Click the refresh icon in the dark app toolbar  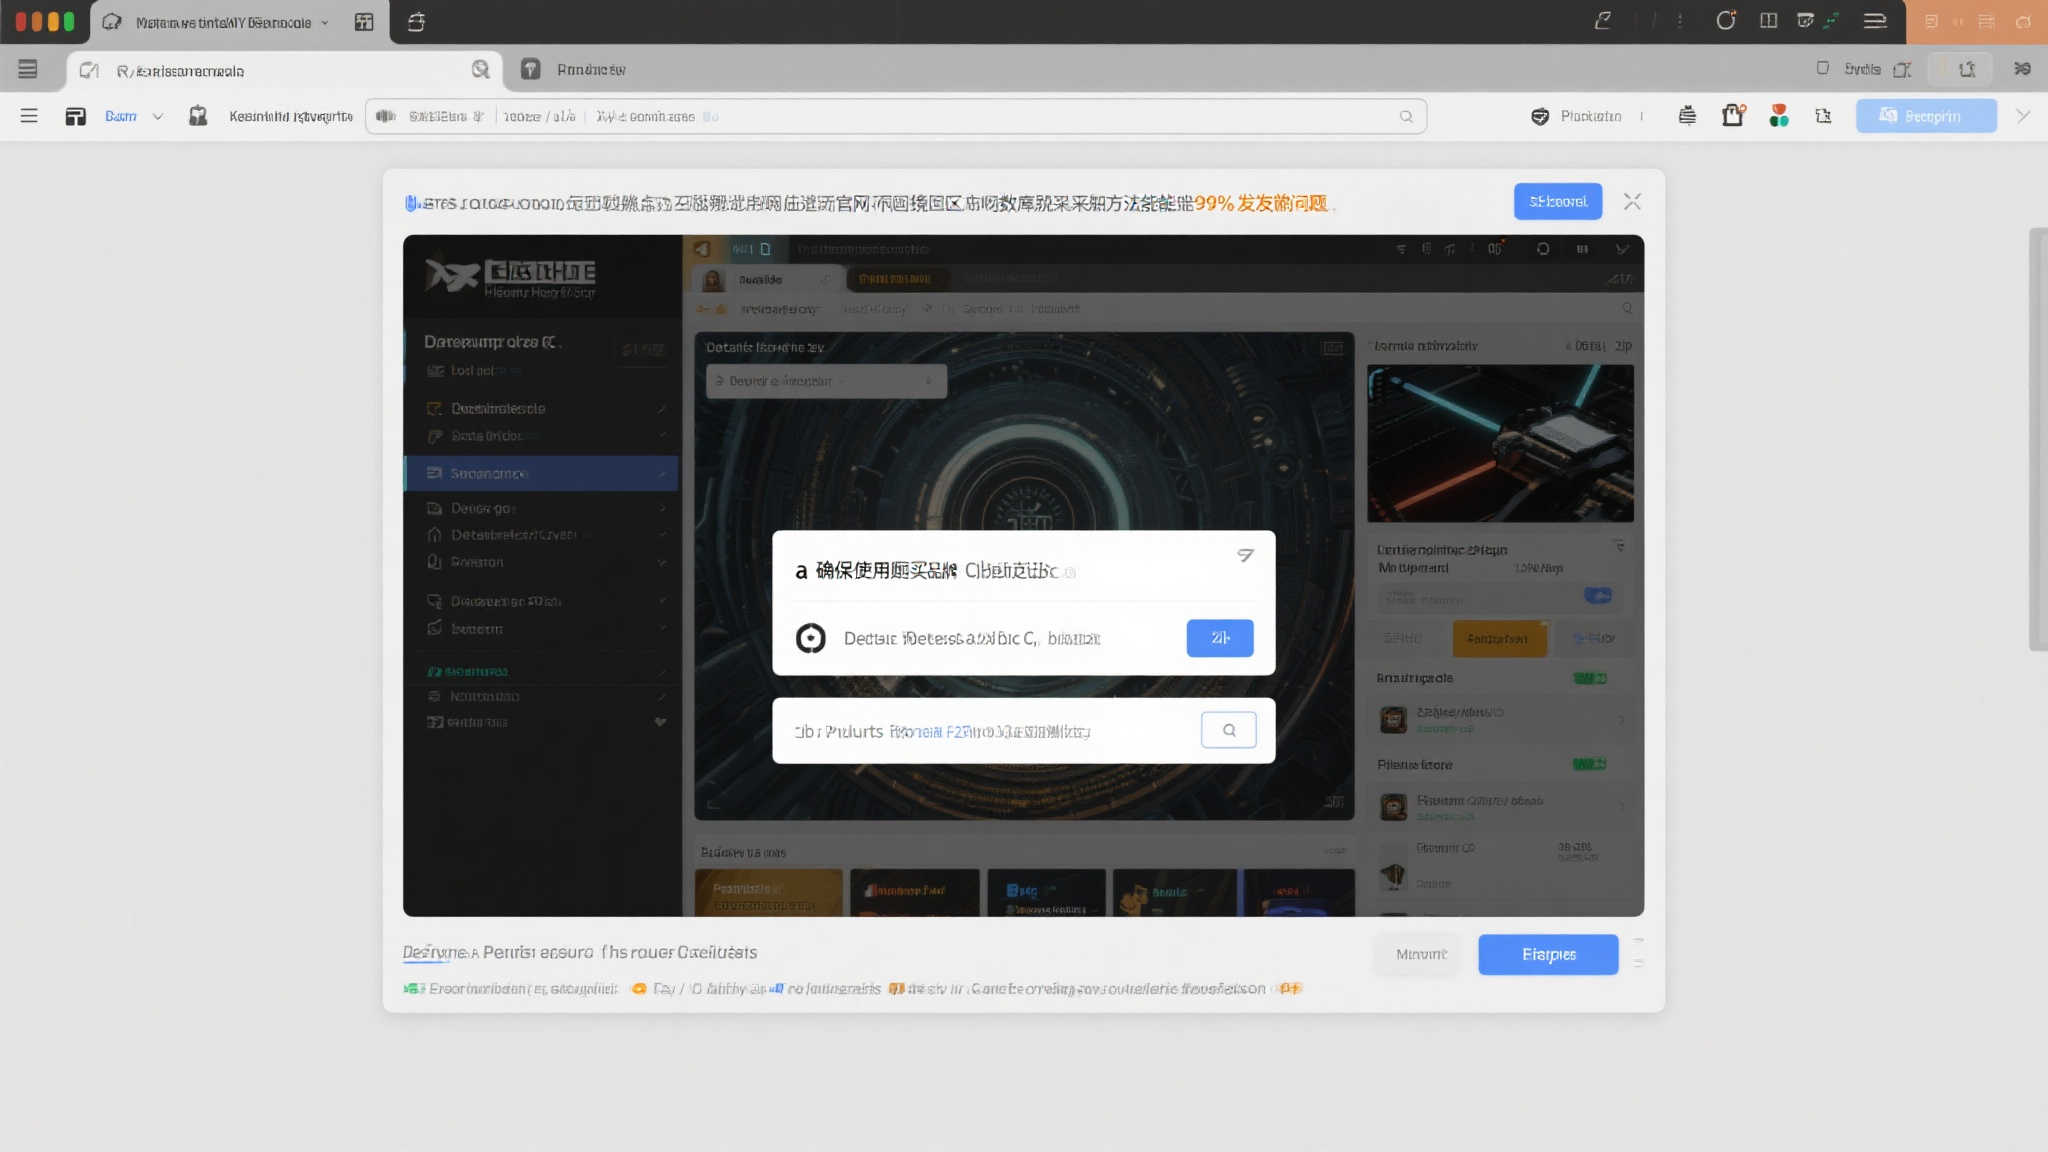coord(1544,249)
